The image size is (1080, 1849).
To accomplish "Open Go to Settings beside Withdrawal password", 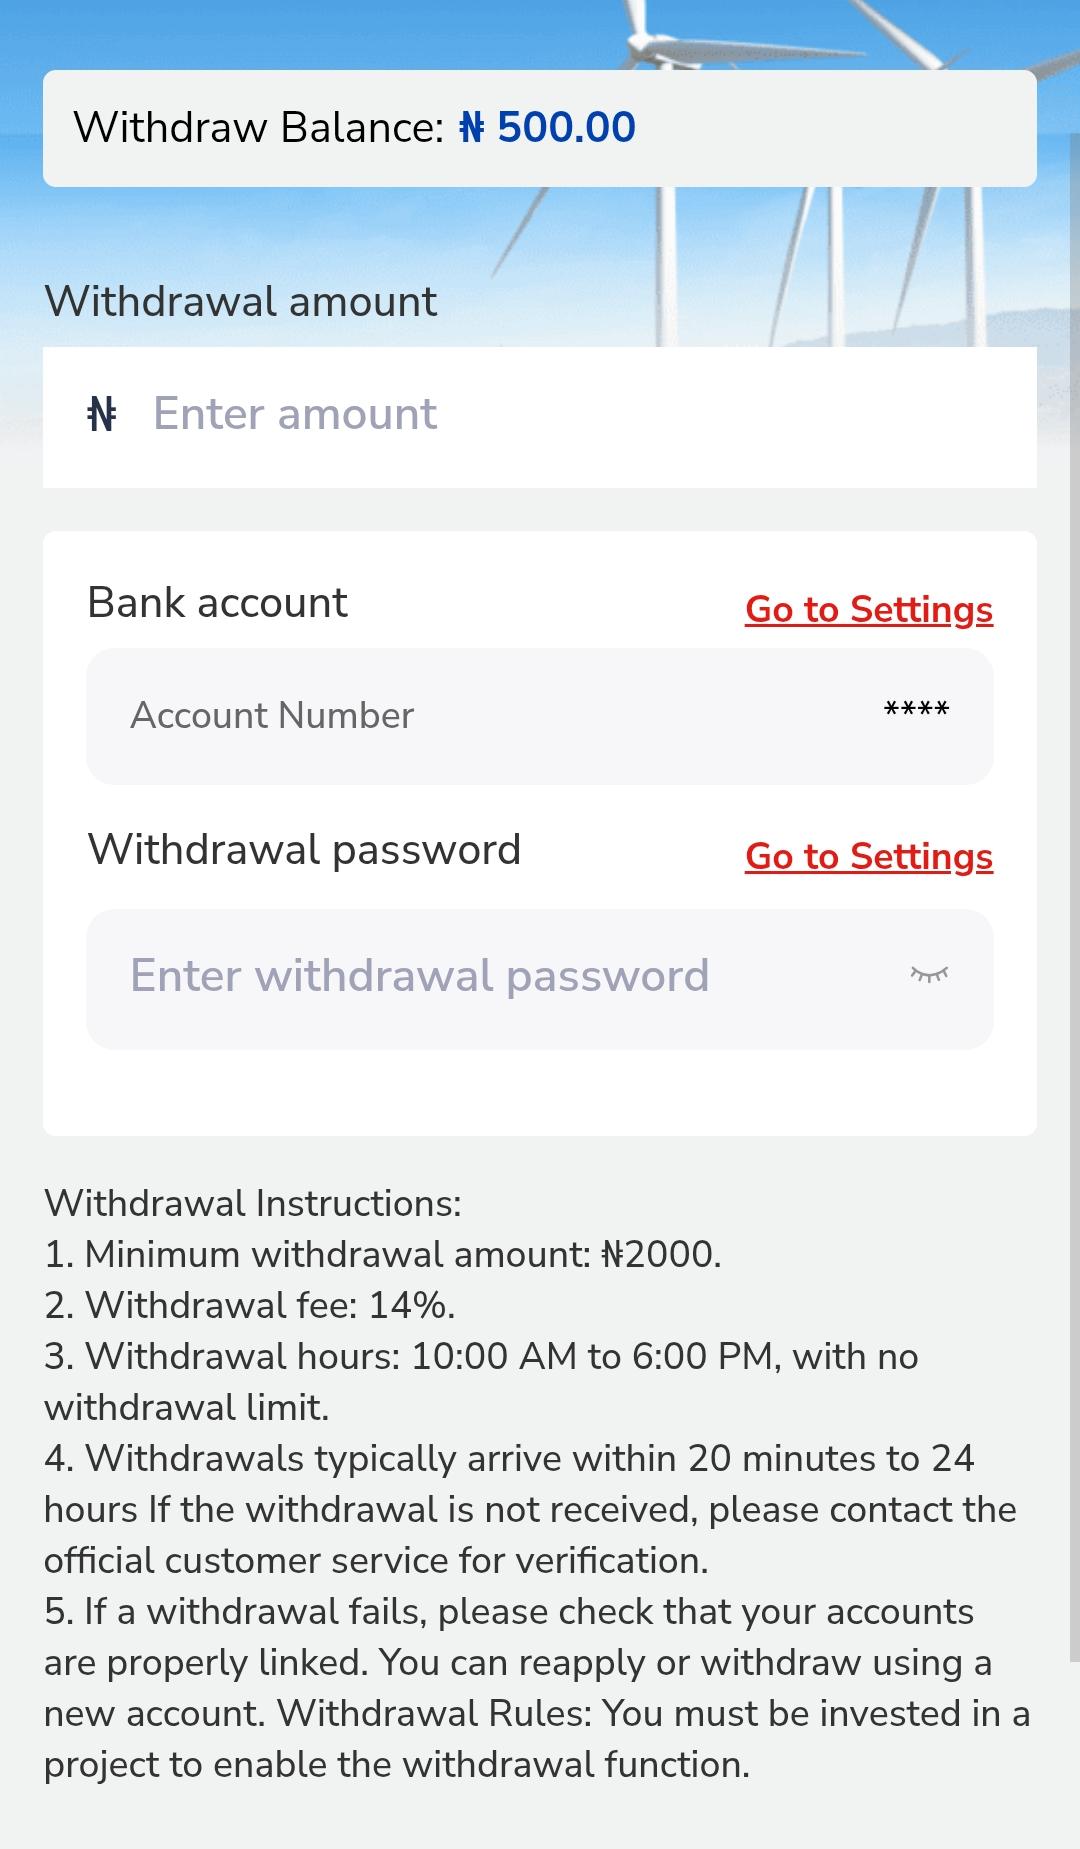I will coord(869,857).
